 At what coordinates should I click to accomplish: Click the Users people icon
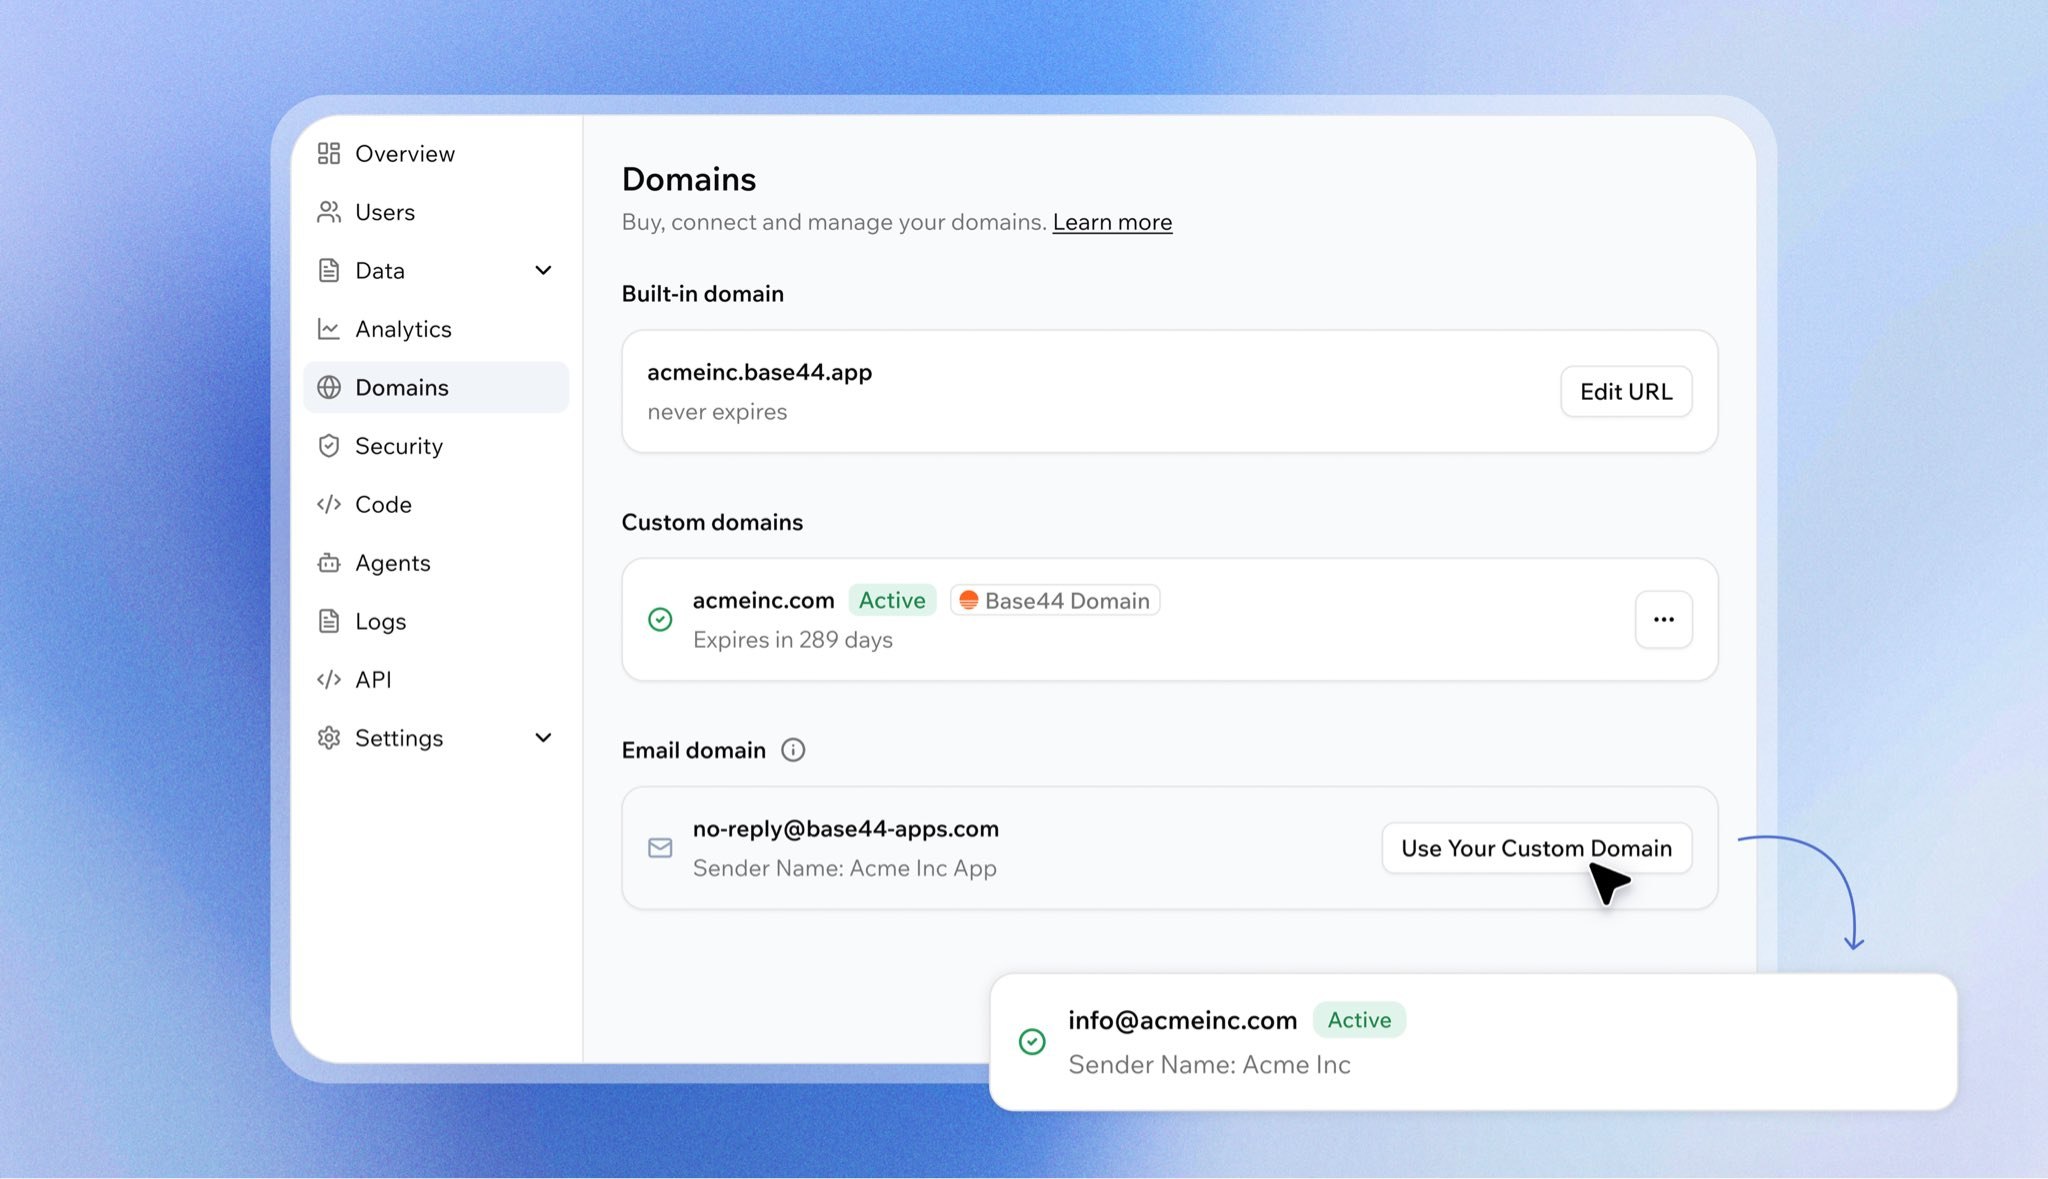(x=329, y=212)
